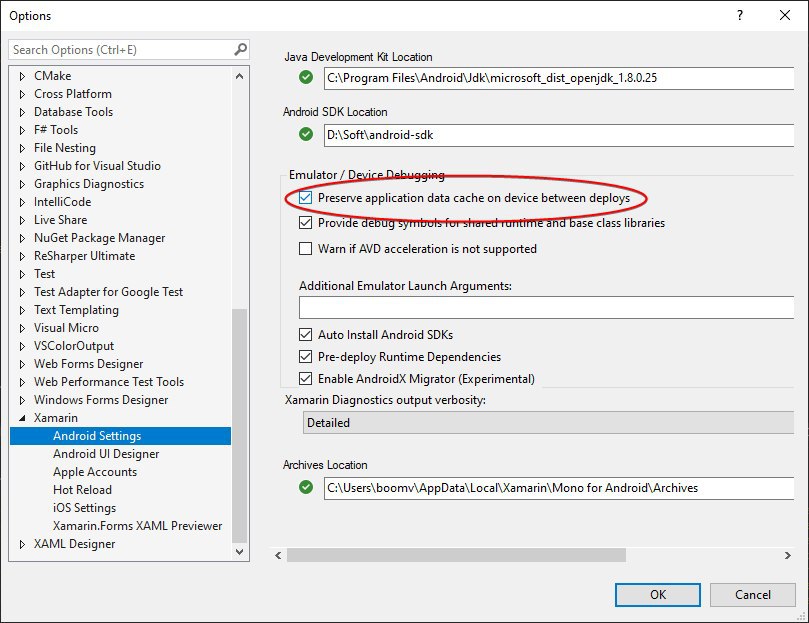Uncheck Pre-deploy Runtime Dependencies
809x623 pixels.
click(305, 357)
